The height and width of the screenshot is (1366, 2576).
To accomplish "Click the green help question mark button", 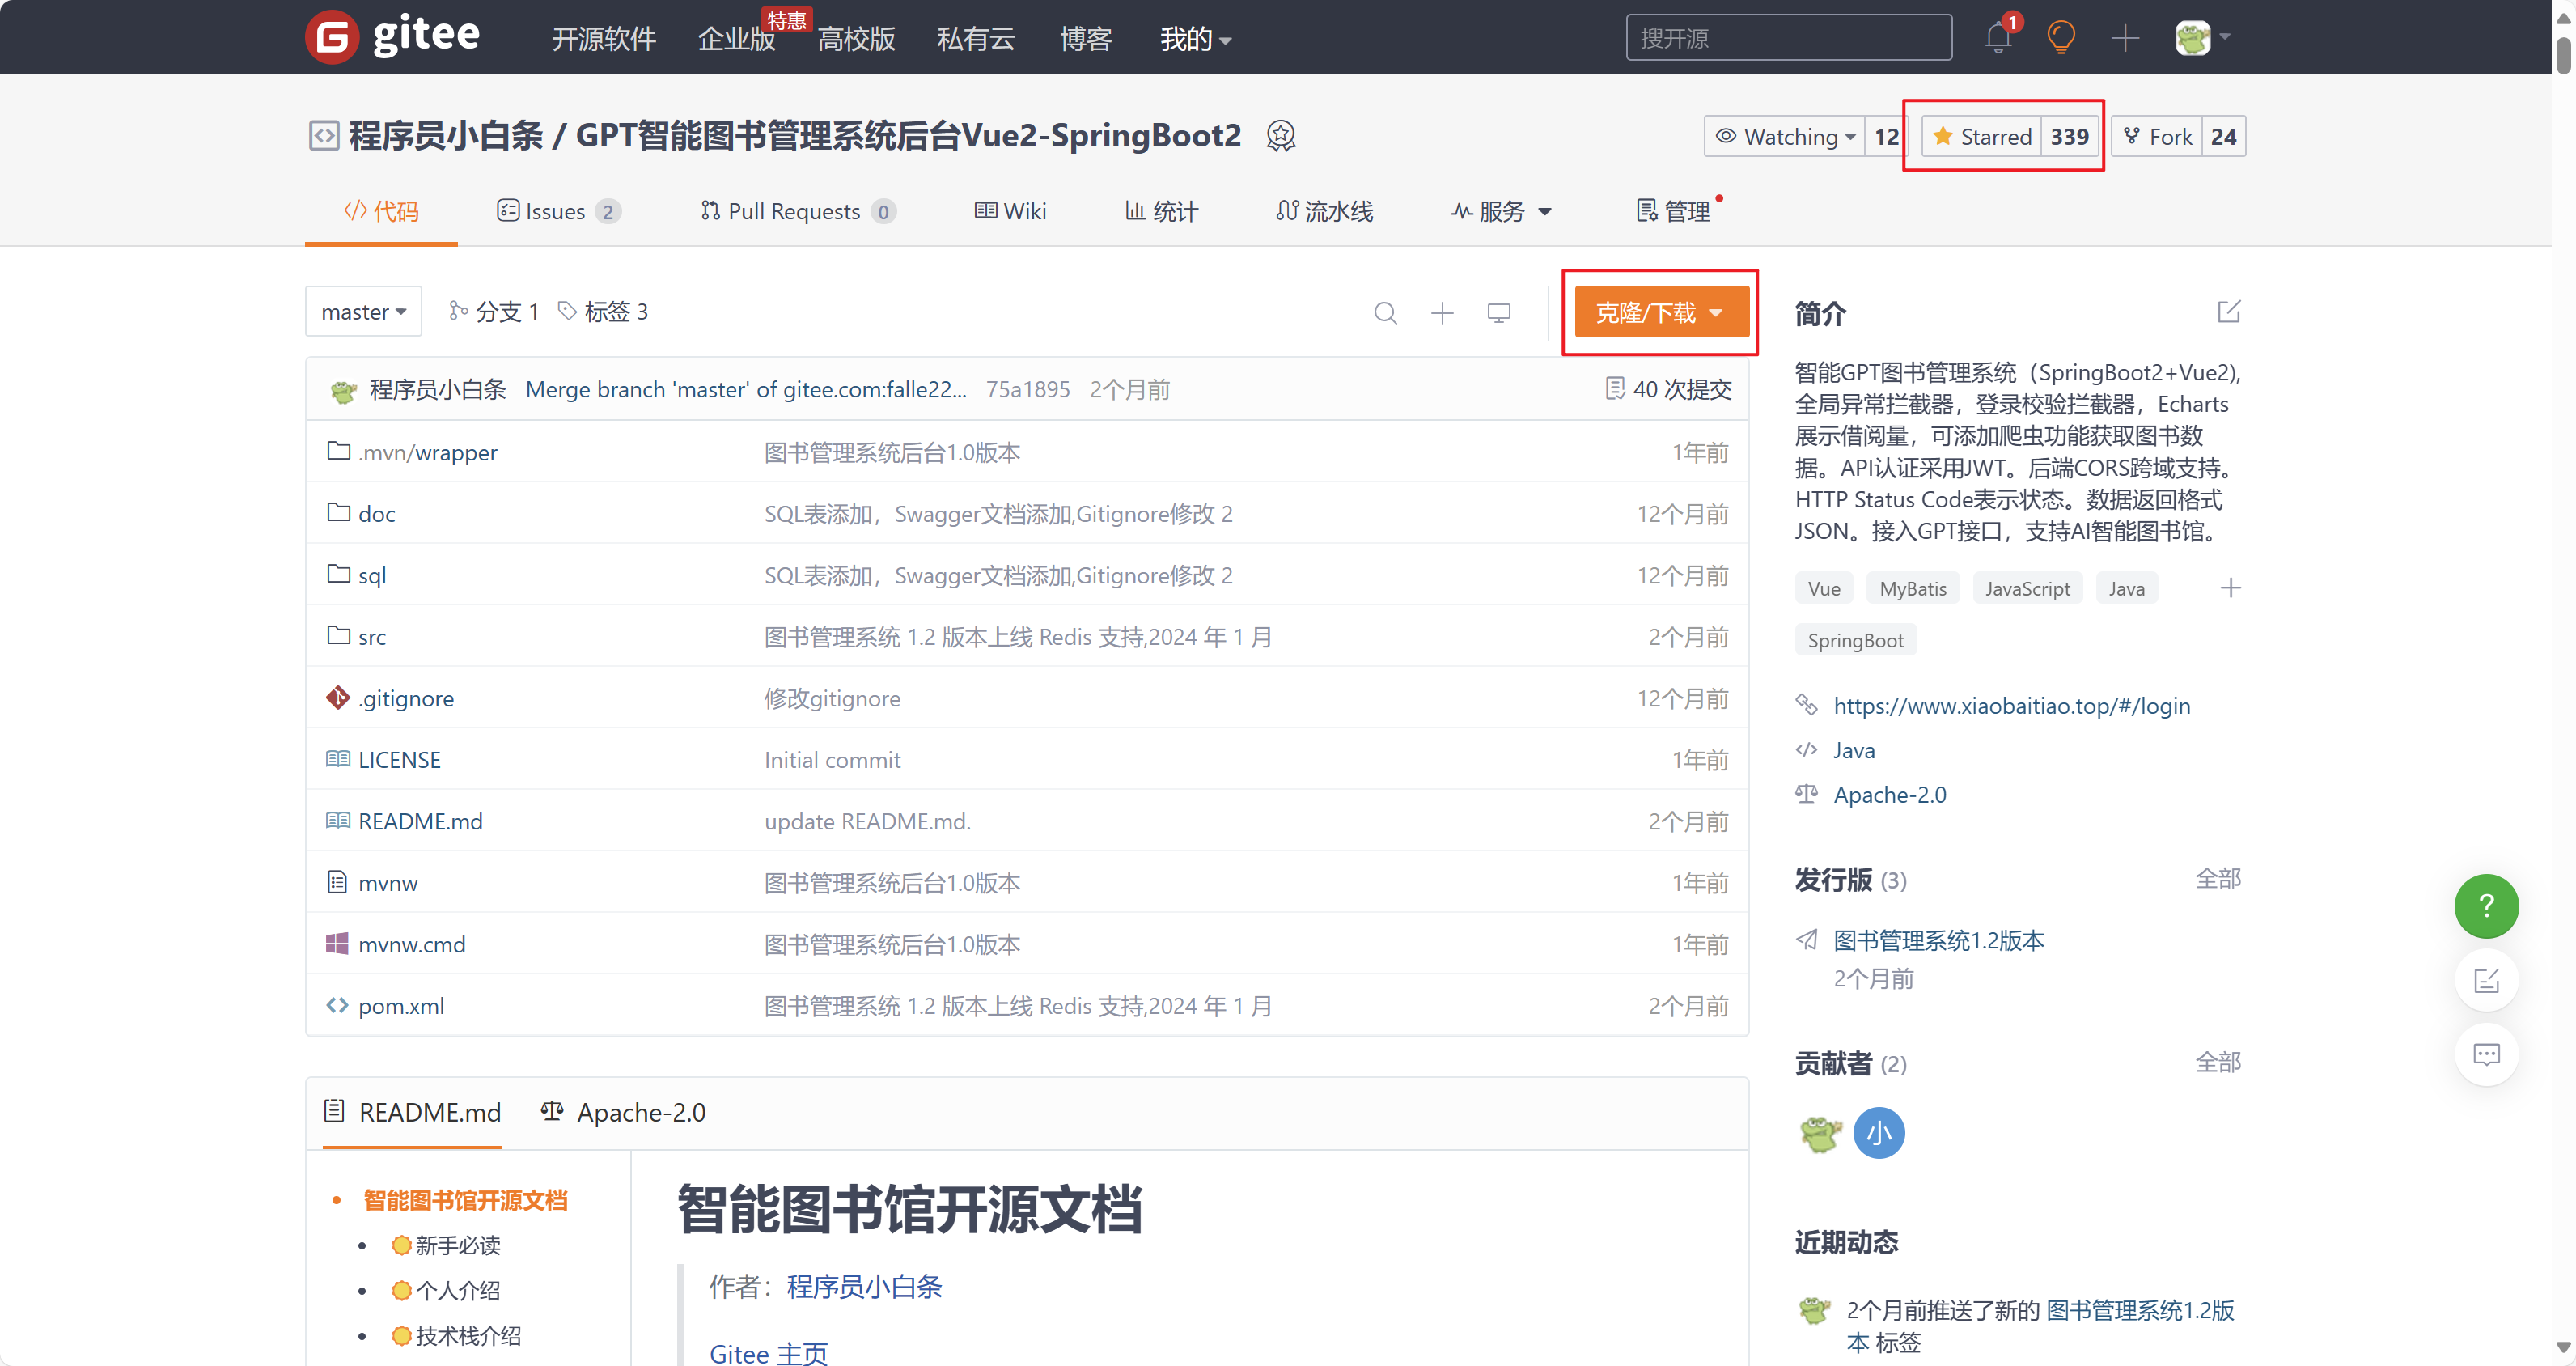I will (2485, 906).
